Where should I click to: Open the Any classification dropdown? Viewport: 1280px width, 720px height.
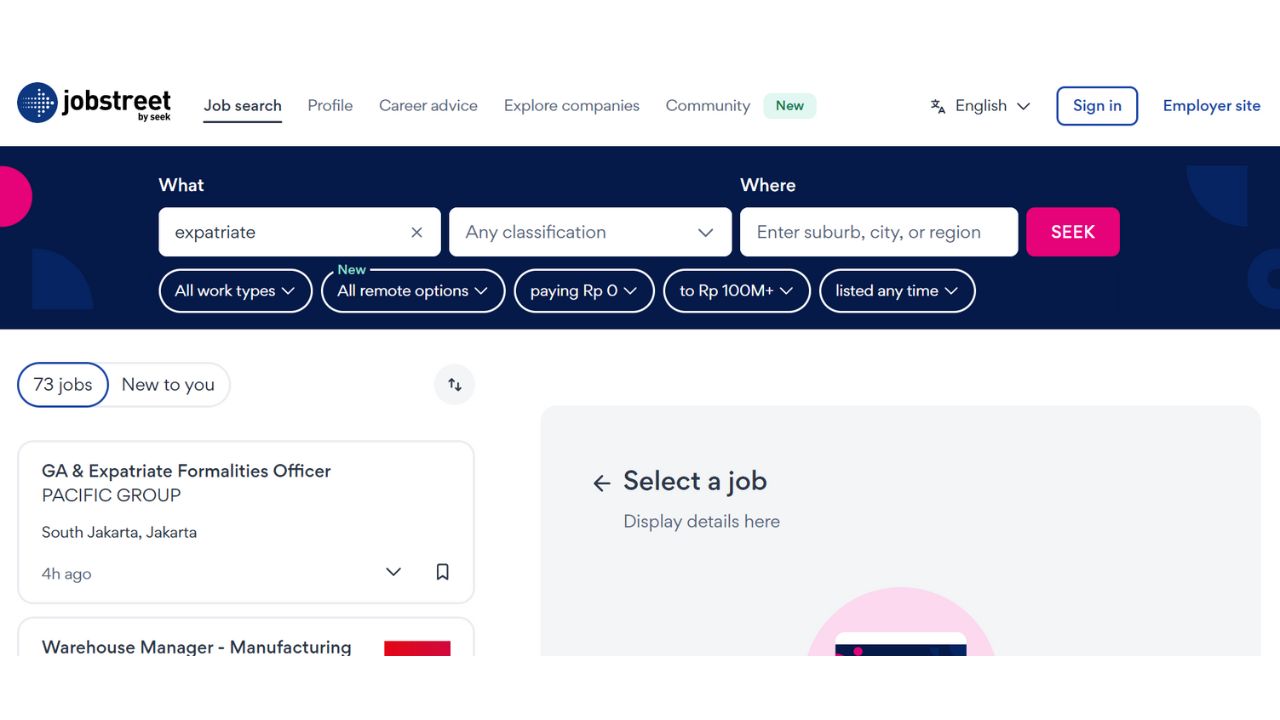(589, 231)
